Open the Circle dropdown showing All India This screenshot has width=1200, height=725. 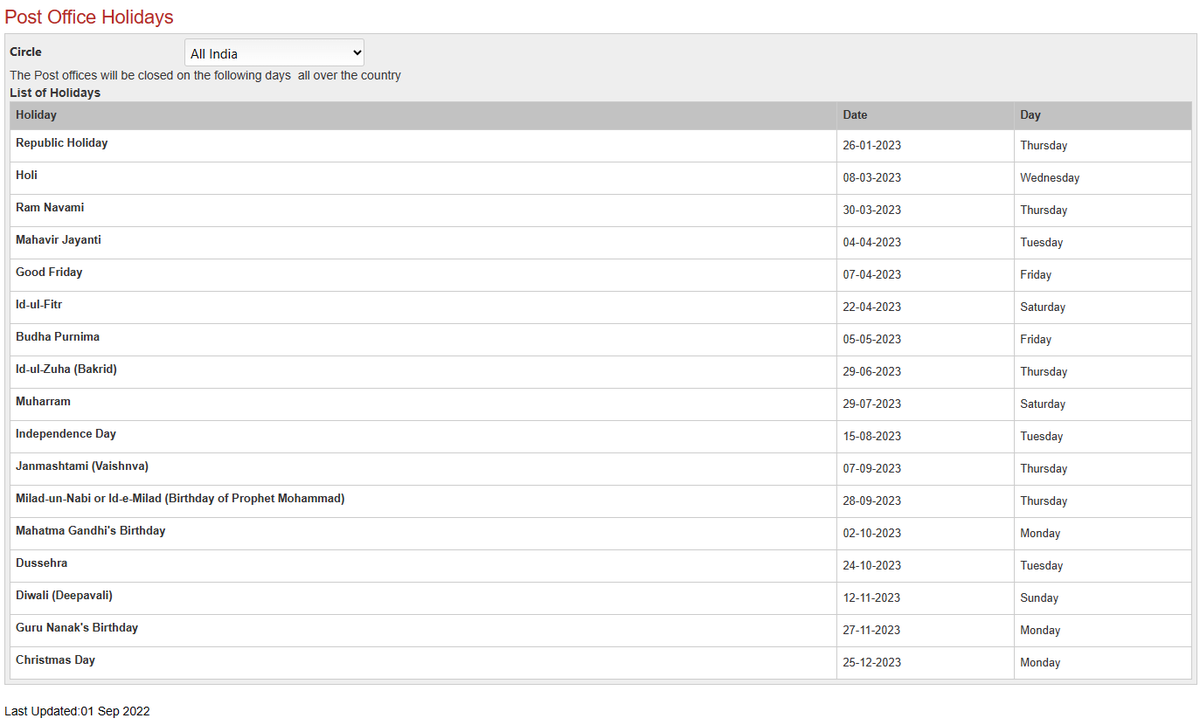pyautogui.click(x=274, y=53)
